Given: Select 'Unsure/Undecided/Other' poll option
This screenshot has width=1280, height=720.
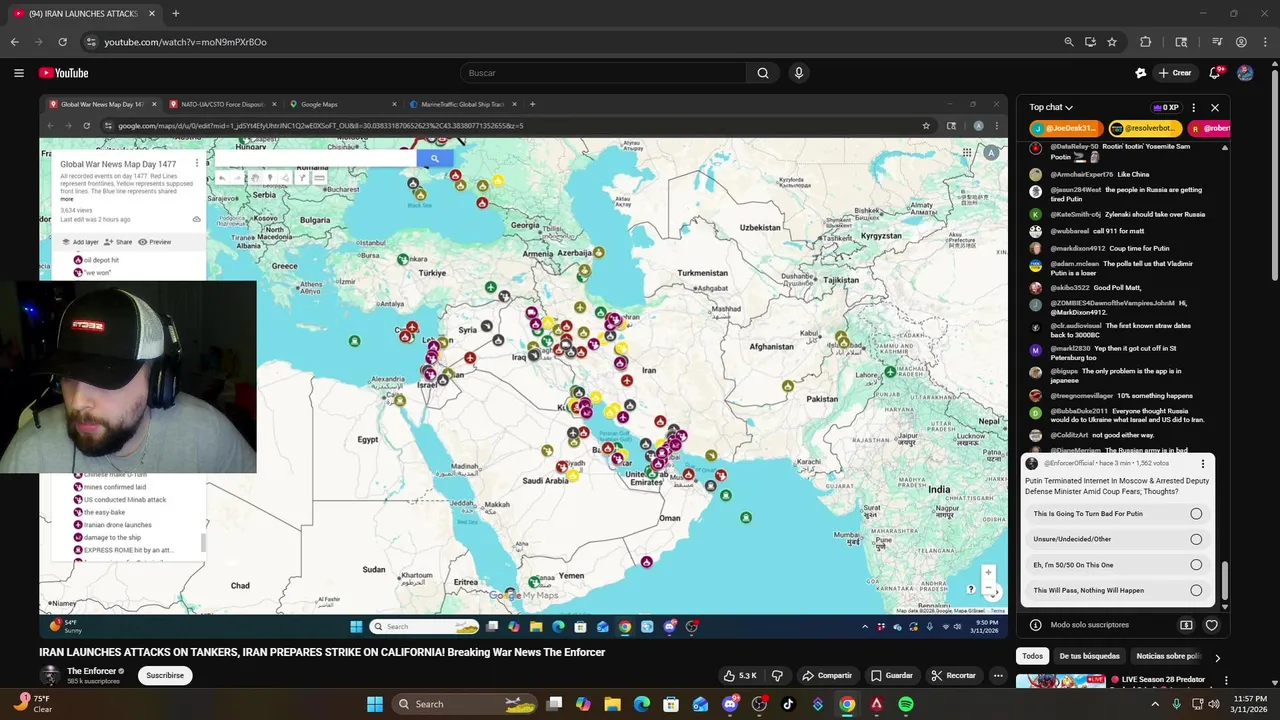Looking at the screenshot, I should click(1117, 539).
